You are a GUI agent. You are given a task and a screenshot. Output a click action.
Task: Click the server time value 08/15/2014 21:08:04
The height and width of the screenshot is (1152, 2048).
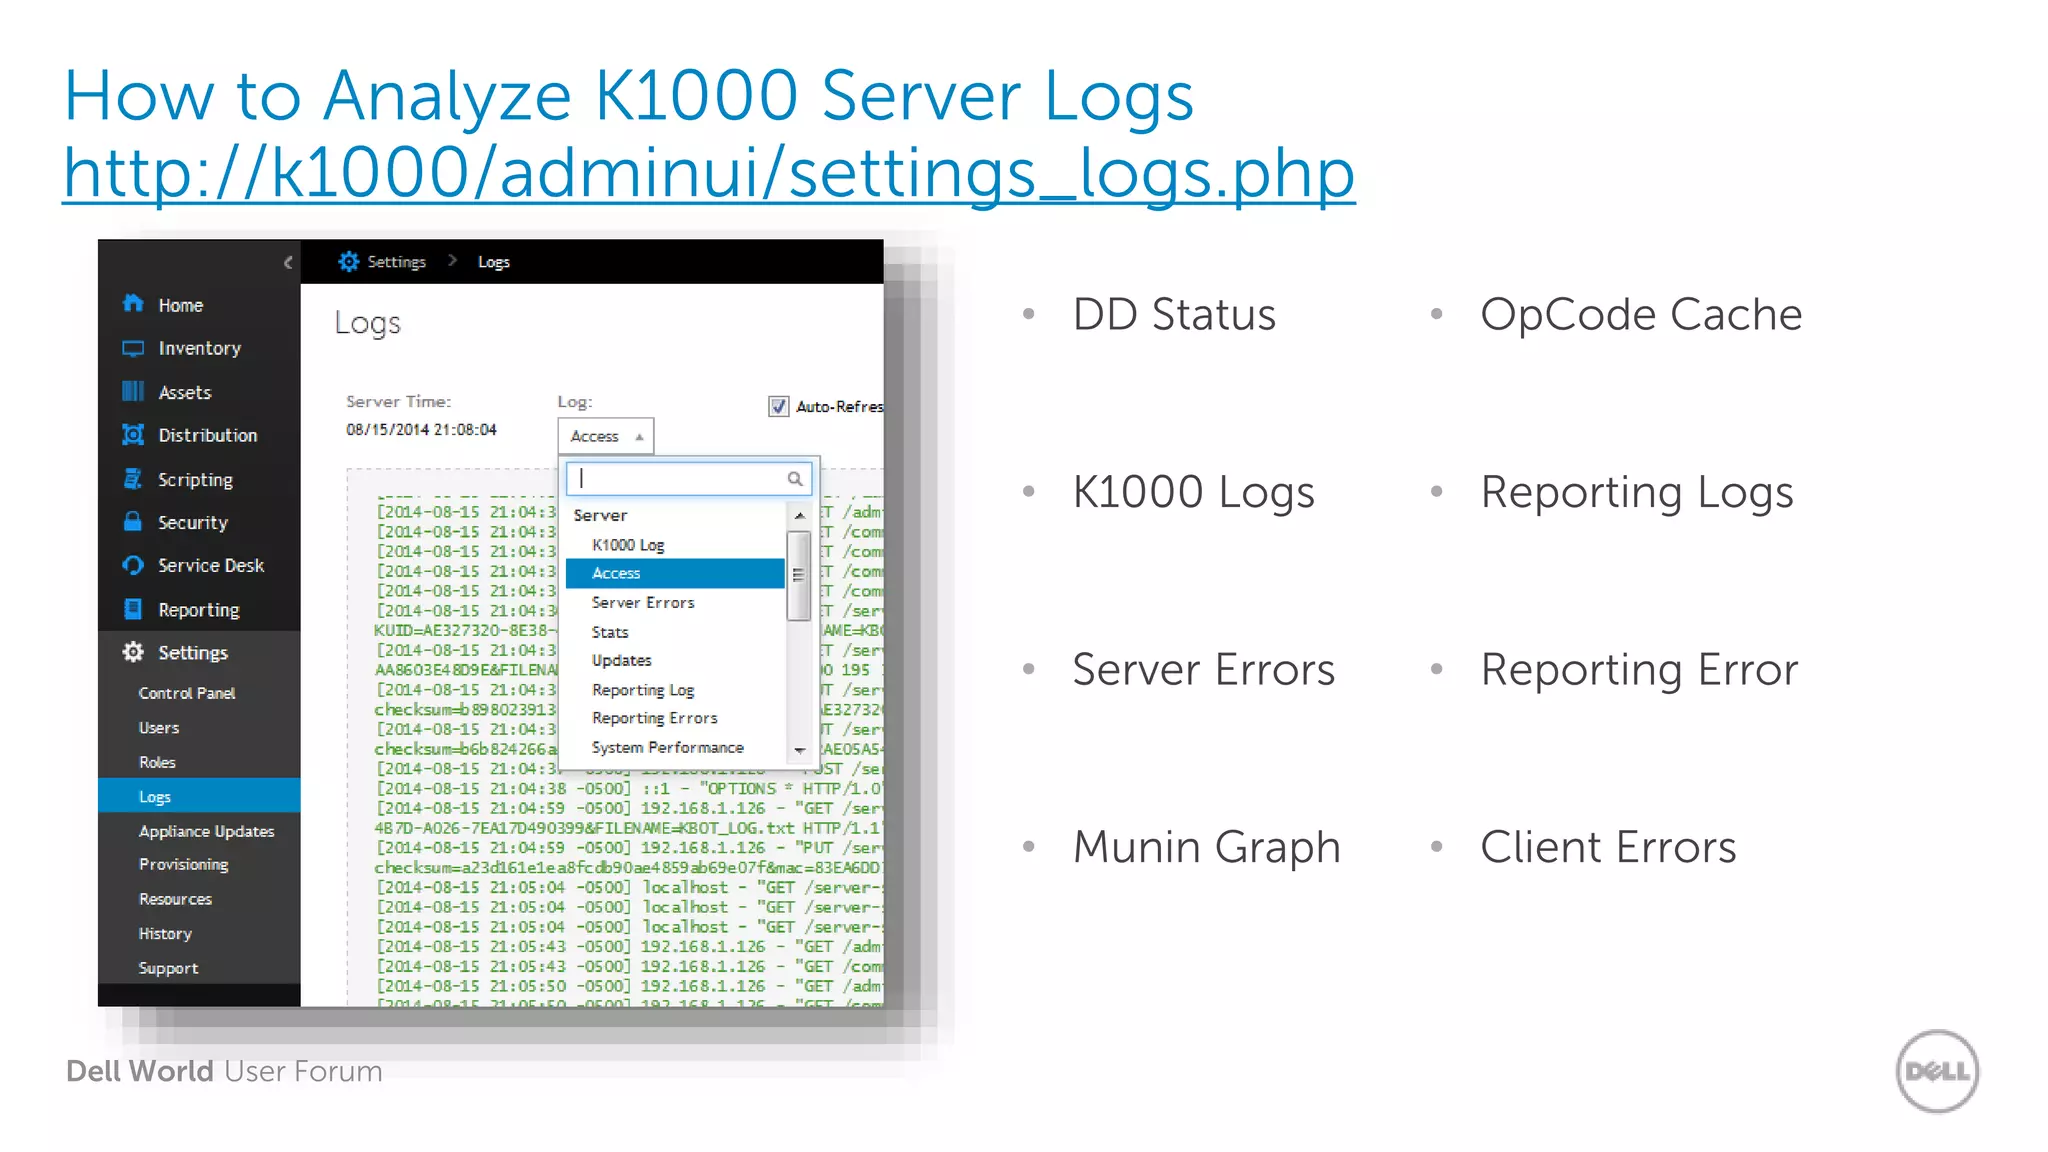[x=421, y=429]
